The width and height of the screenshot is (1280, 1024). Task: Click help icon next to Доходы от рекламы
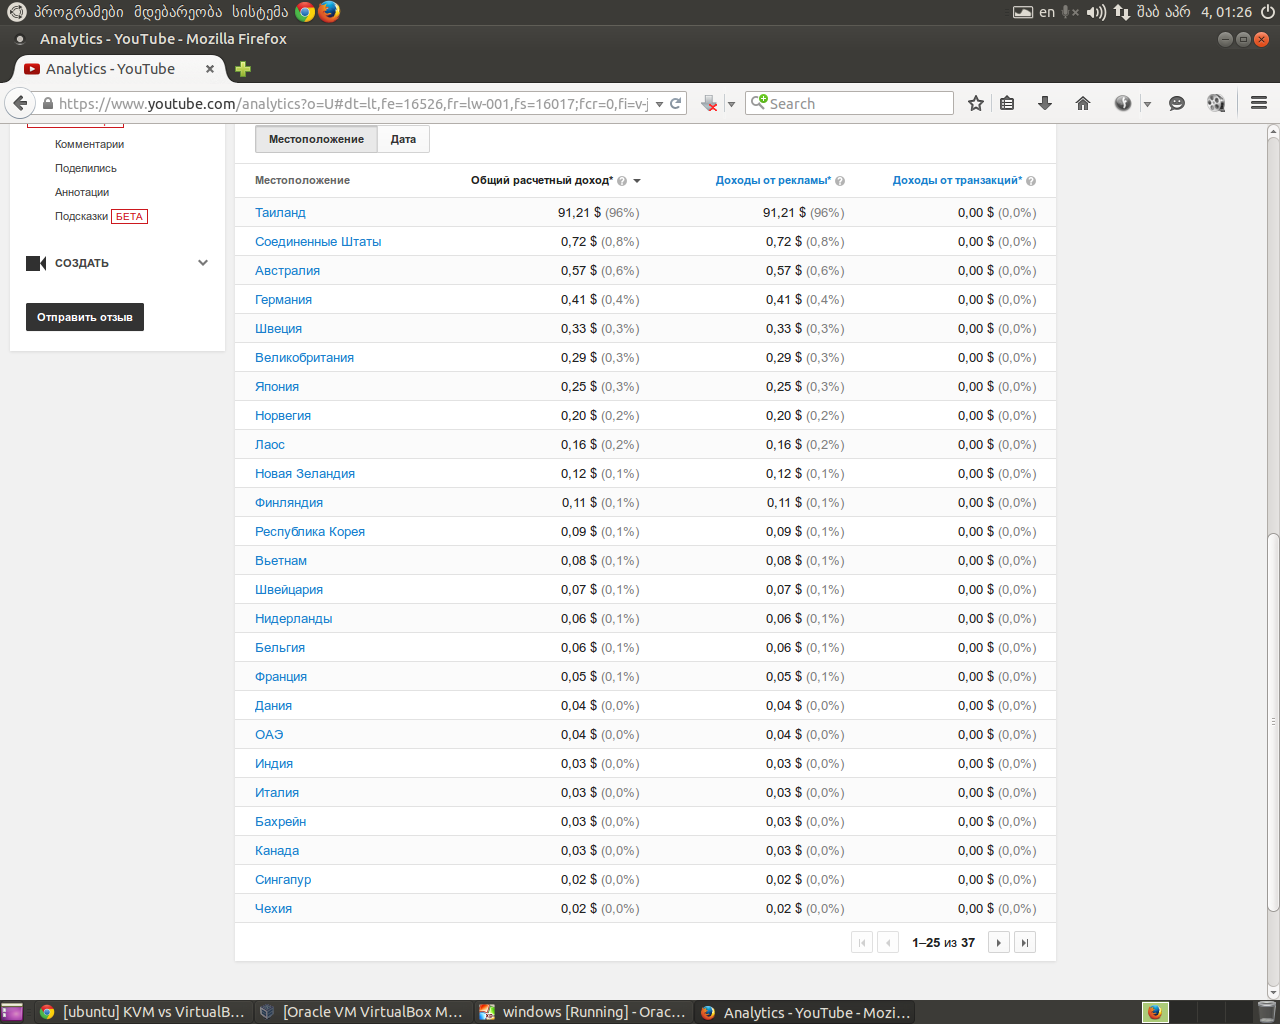tap(840, 181)
